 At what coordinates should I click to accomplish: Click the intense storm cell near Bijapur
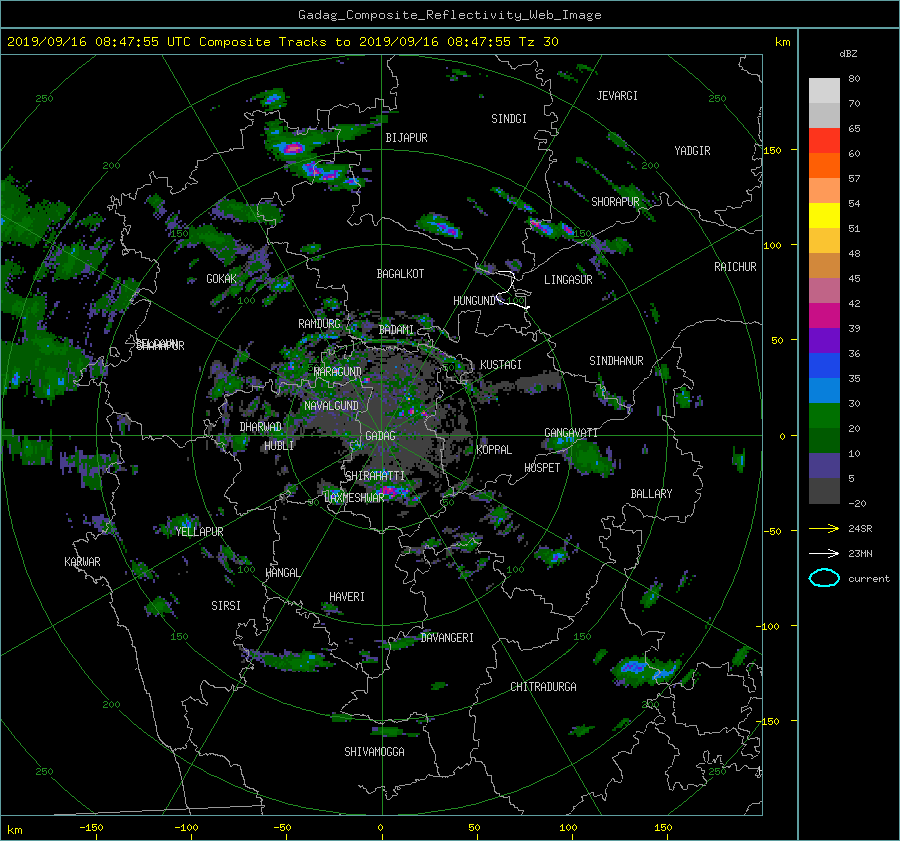[x=294, y=149]
